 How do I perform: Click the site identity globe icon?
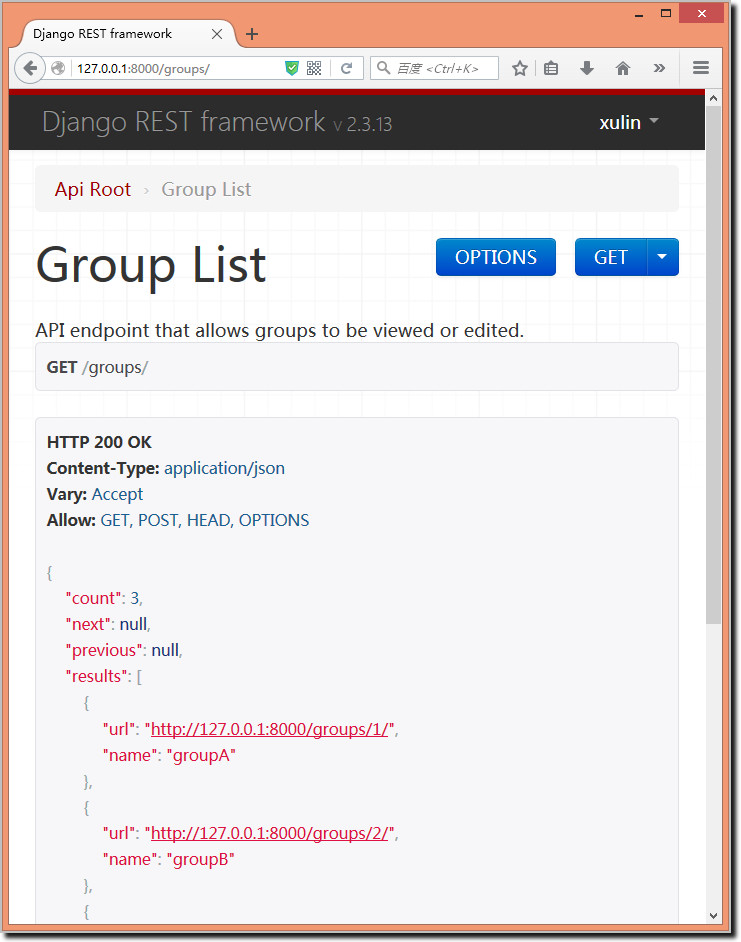coord(58,68)
